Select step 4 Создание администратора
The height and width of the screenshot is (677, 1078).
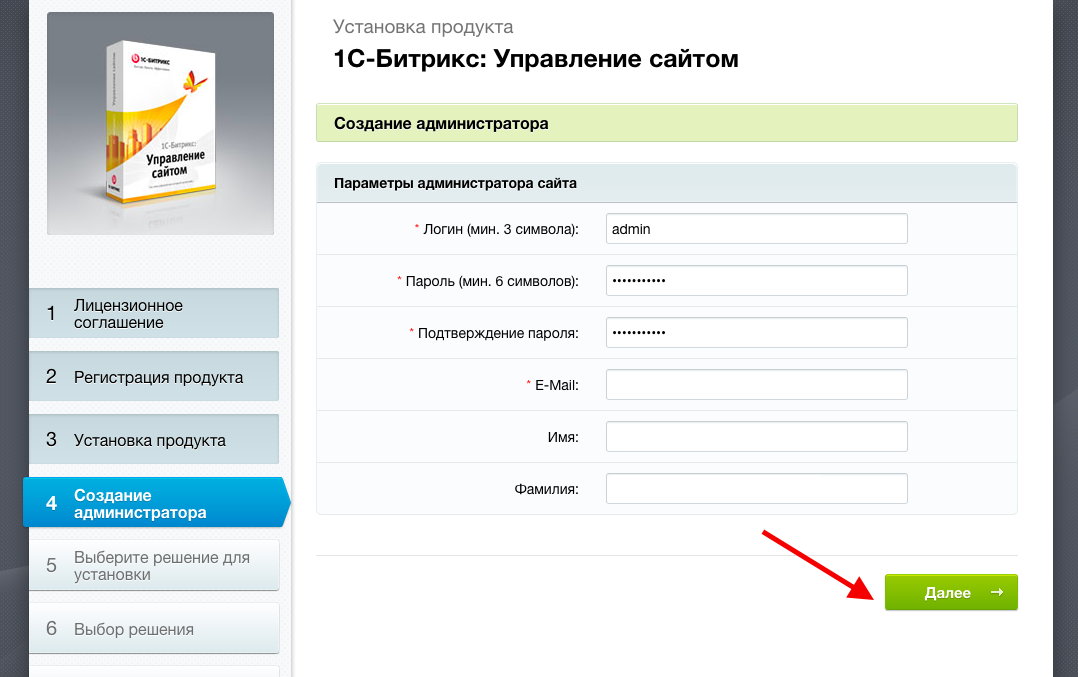157,502
